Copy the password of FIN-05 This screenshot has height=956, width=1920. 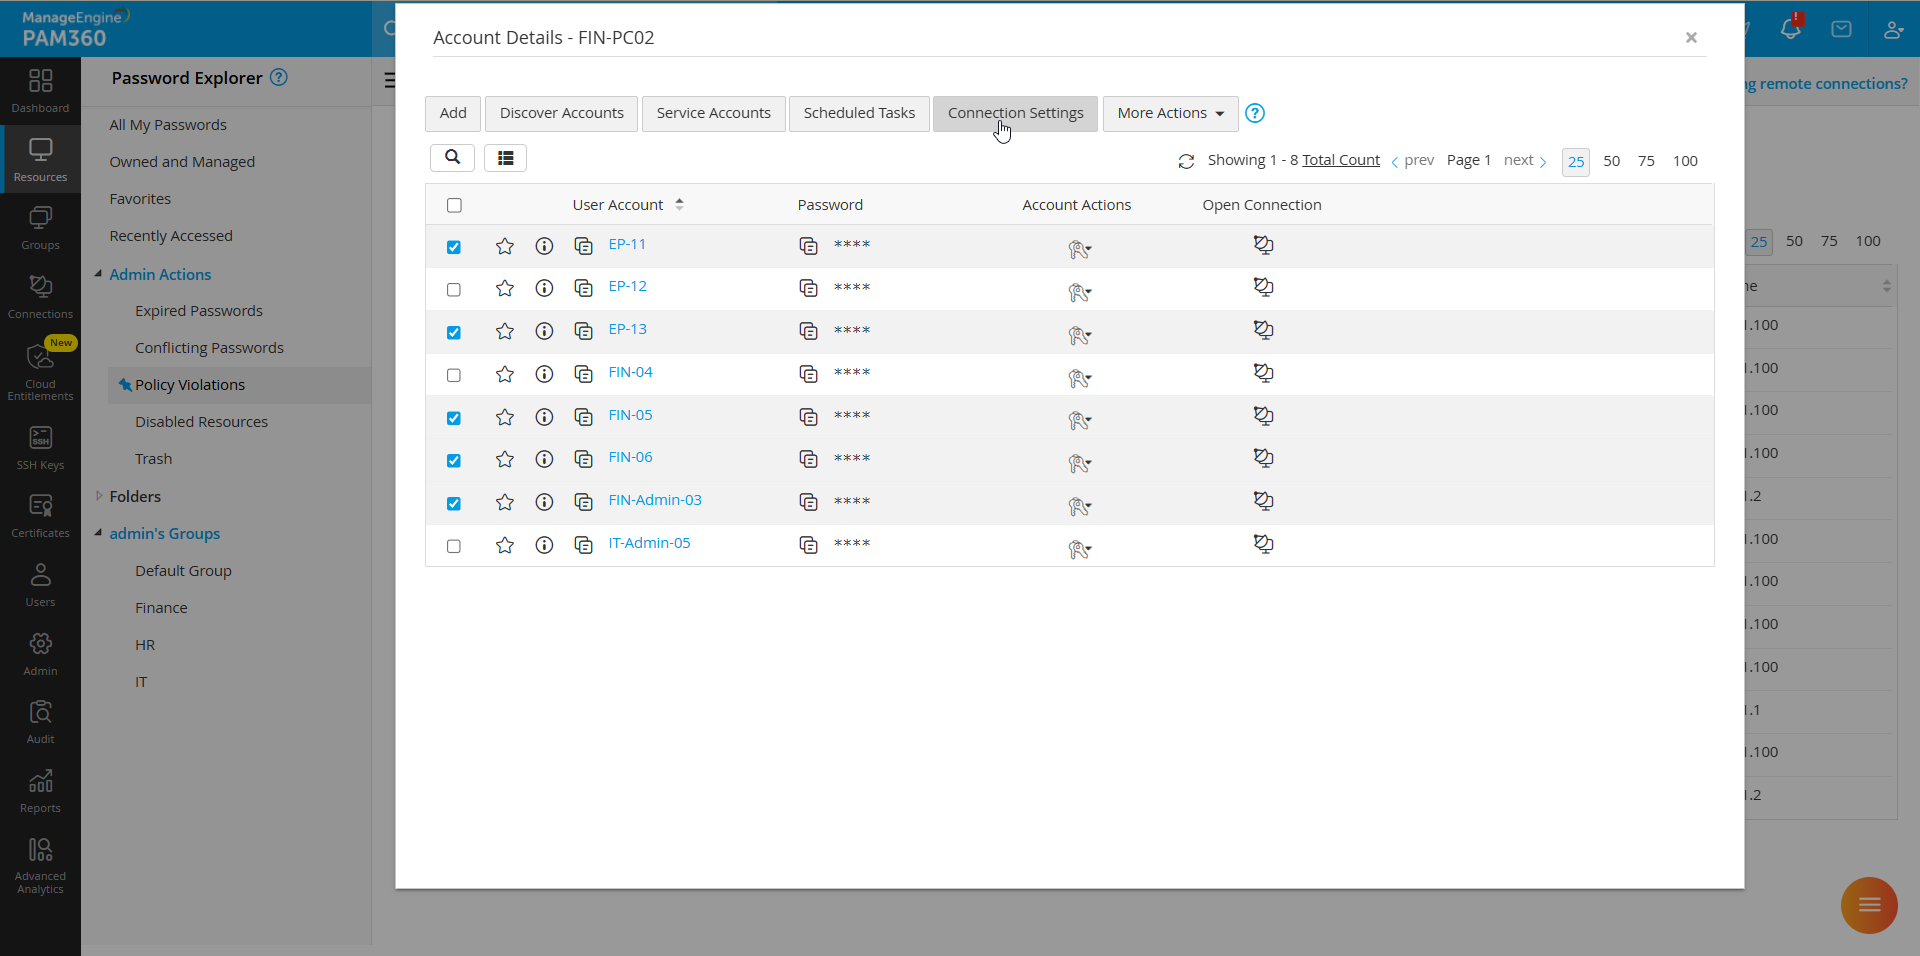(808, 417)
